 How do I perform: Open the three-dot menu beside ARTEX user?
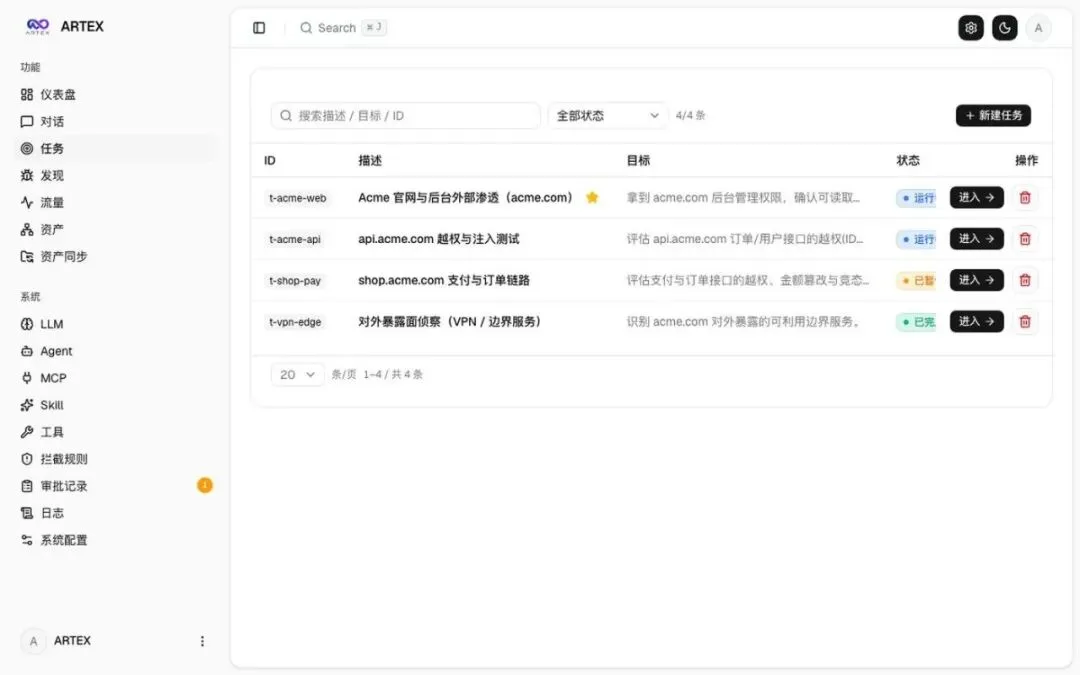coord(202,641)
